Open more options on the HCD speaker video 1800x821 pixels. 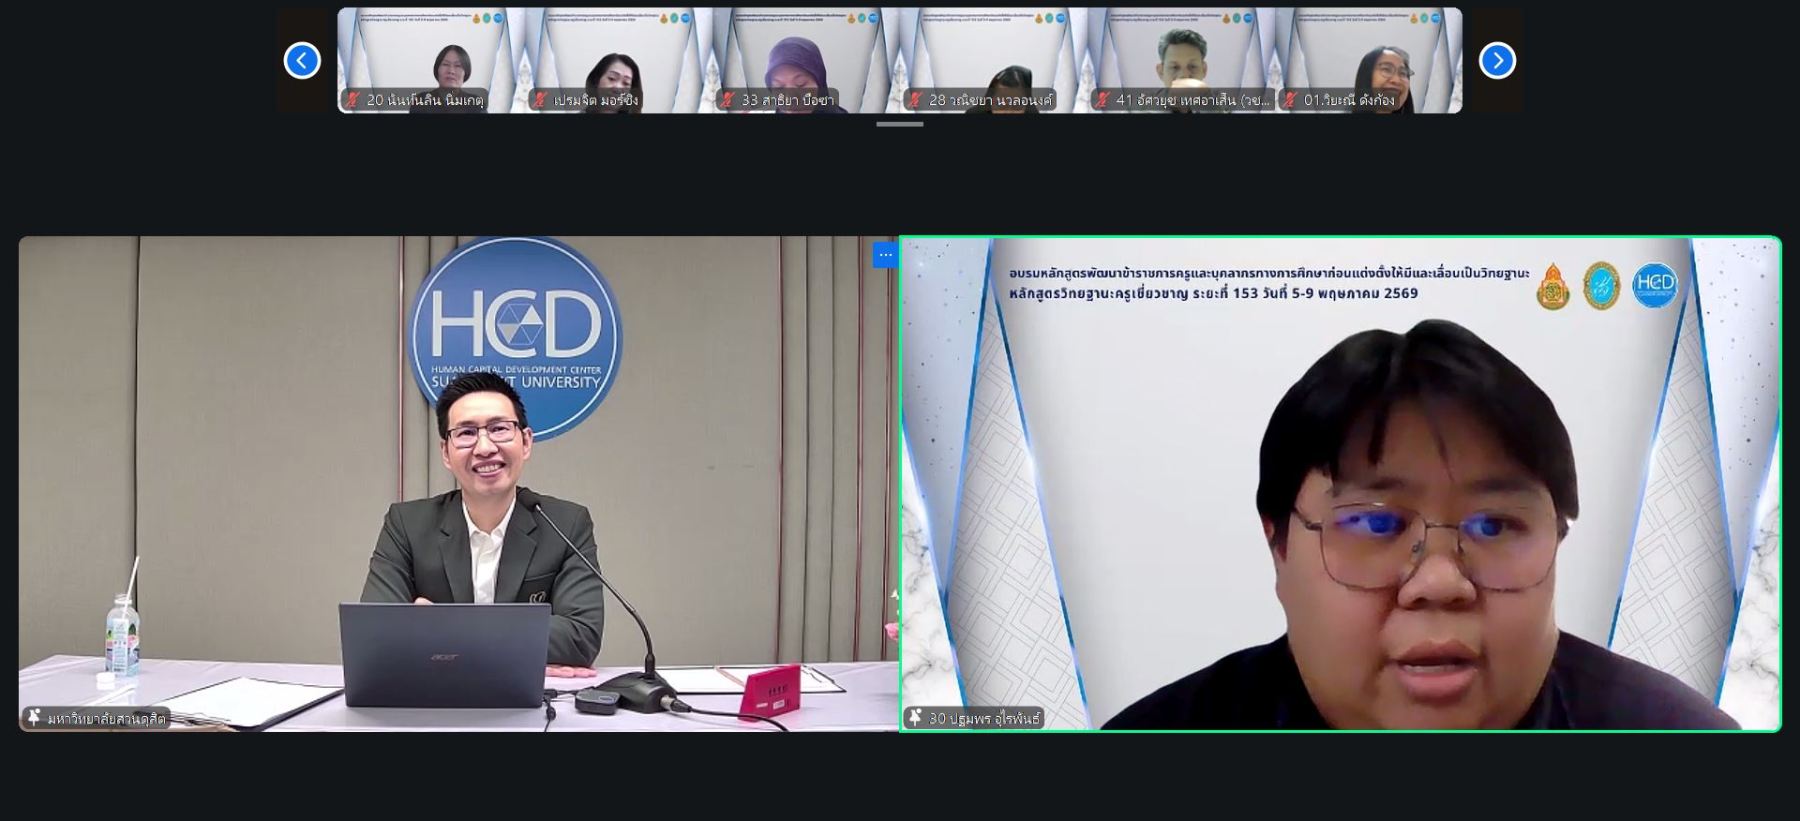tap(885, 255)
